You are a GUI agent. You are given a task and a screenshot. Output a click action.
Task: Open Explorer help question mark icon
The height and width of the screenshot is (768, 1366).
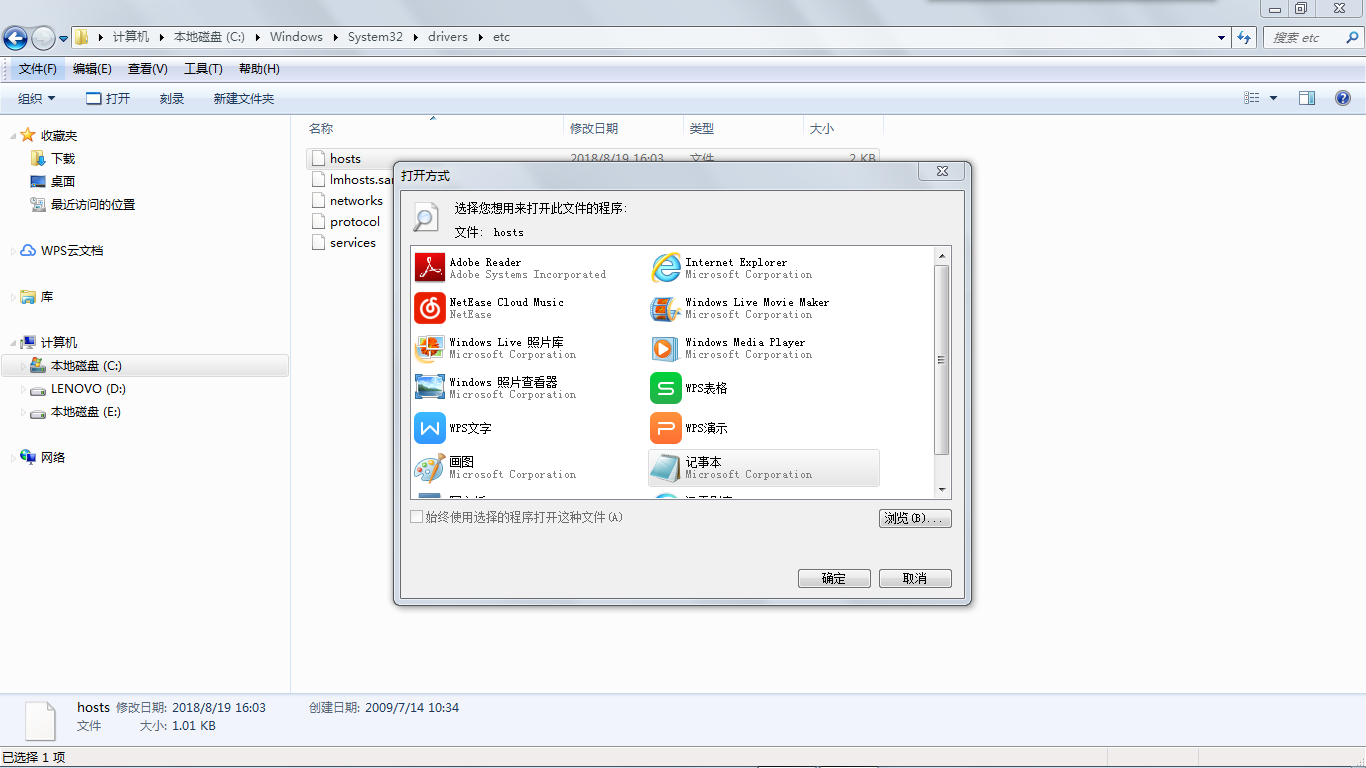tap(1343, 98)
